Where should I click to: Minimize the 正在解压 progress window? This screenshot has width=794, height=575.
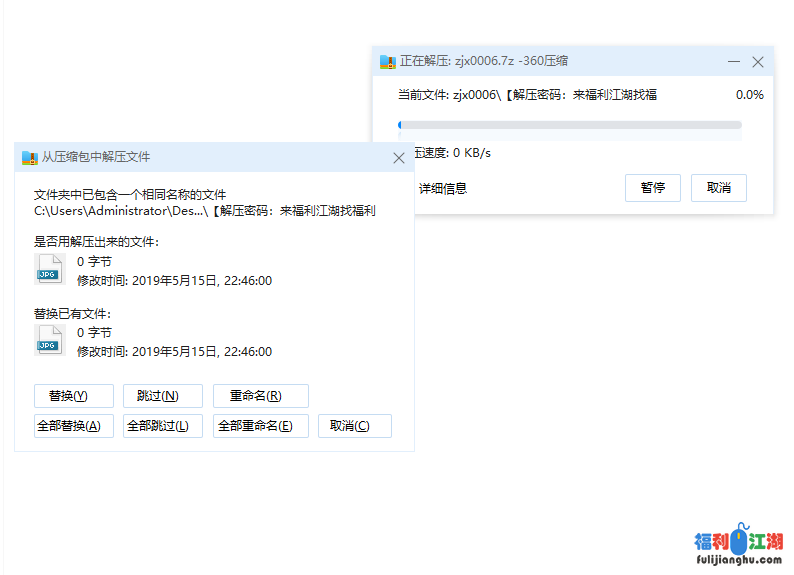point(734,62)
